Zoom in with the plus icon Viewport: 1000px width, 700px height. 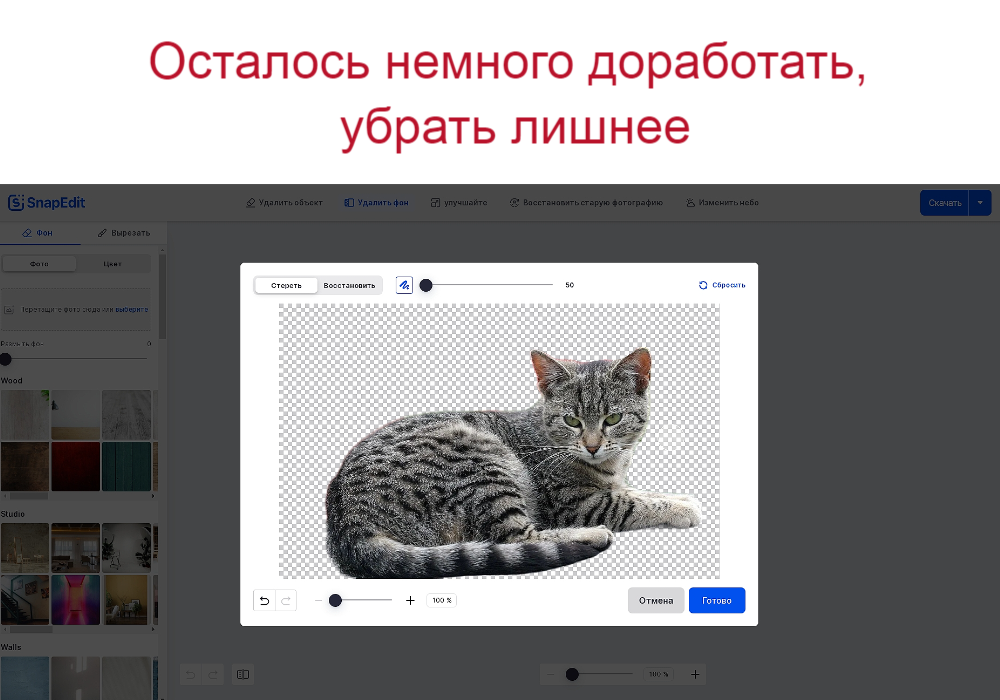pyautogui.click(x=410, y=600)
